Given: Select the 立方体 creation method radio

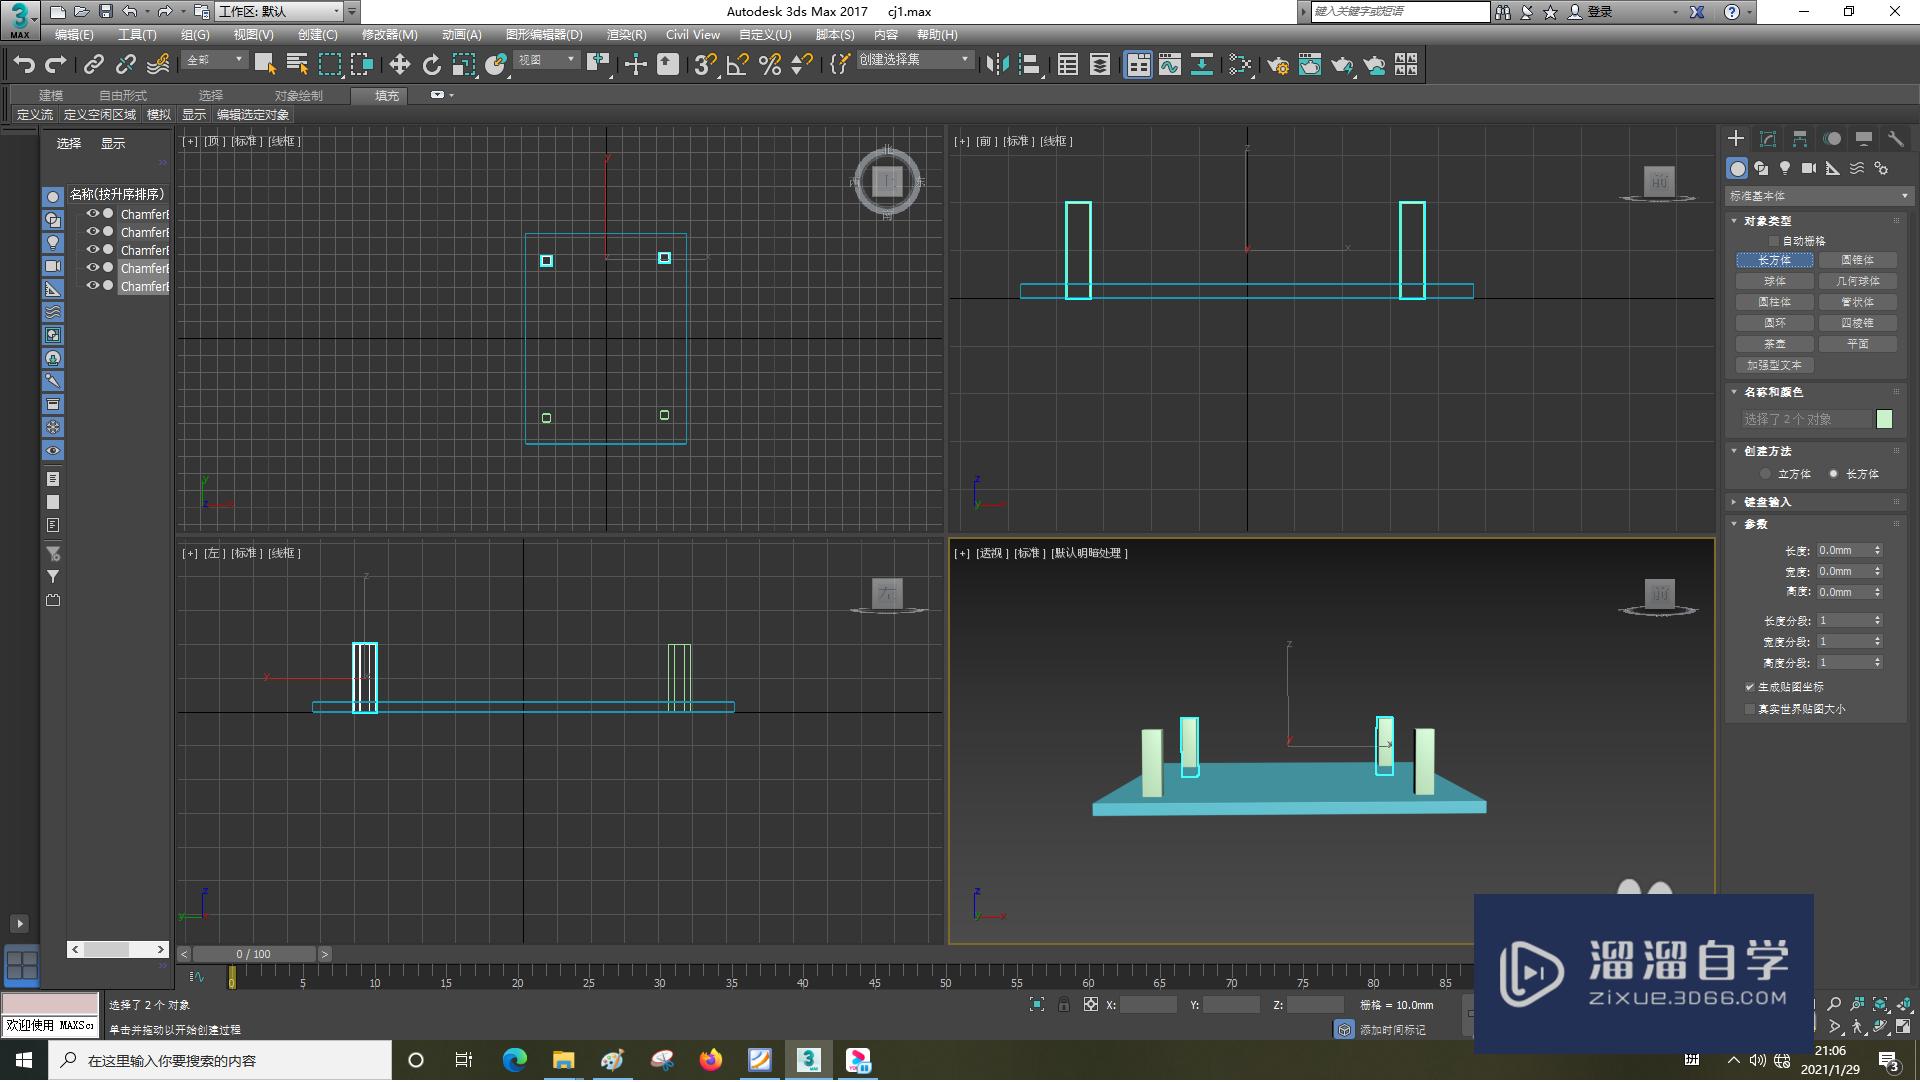Looking at the screenshot, I should pyautogui.click(x=1766, y=474).
